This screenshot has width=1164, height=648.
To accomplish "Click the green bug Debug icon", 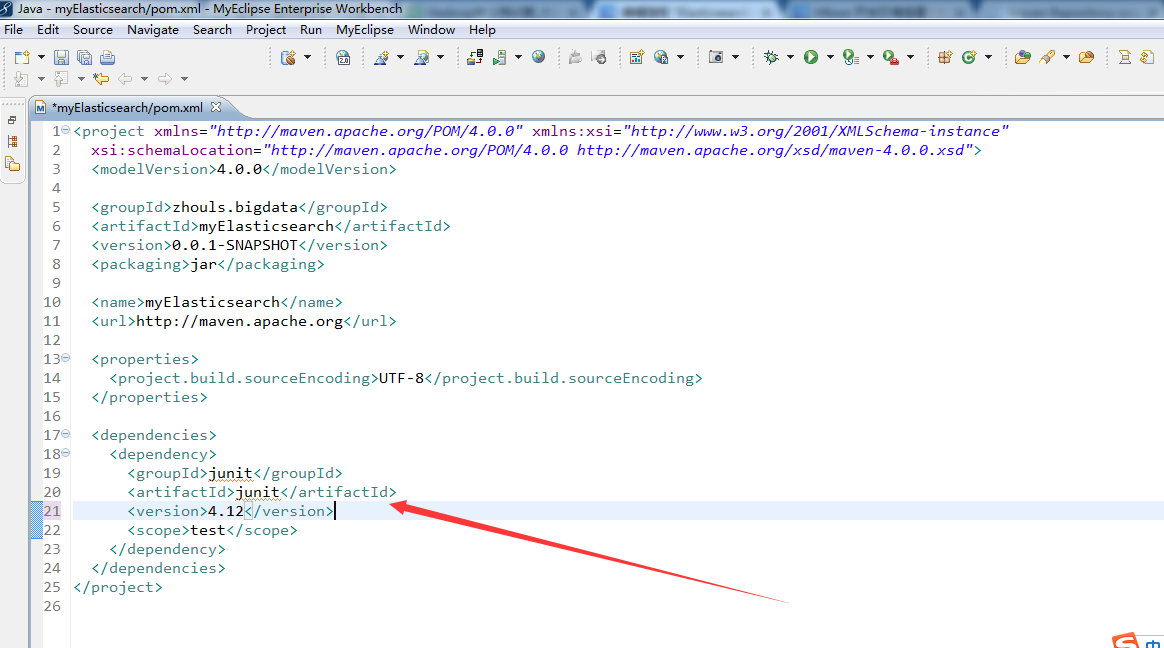I will pyautogui.click(x=771, y=57).
